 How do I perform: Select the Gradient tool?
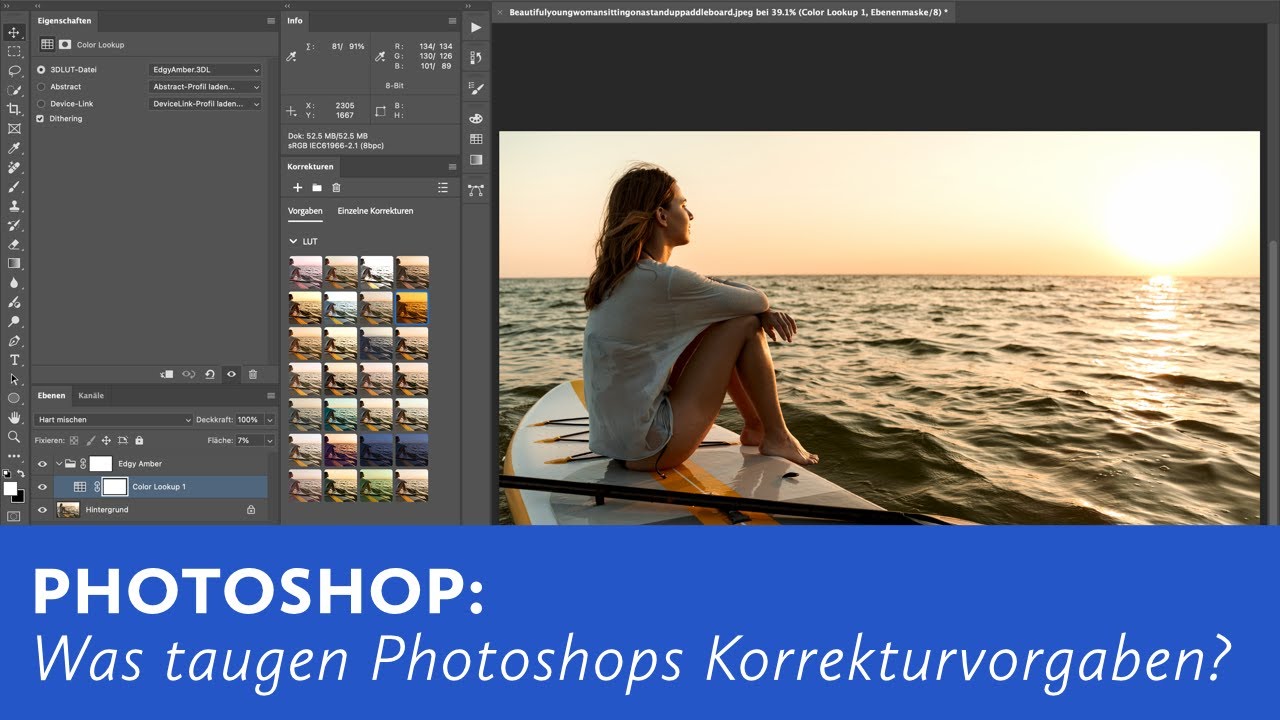coord(14,263)
